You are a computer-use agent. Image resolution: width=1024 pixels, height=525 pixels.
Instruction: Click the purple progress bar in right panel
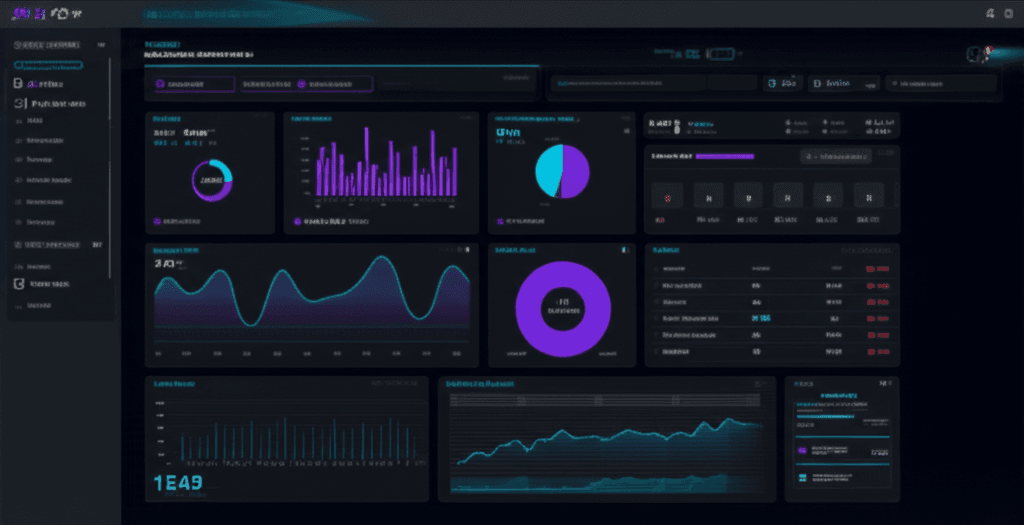(x=723, y=157)
